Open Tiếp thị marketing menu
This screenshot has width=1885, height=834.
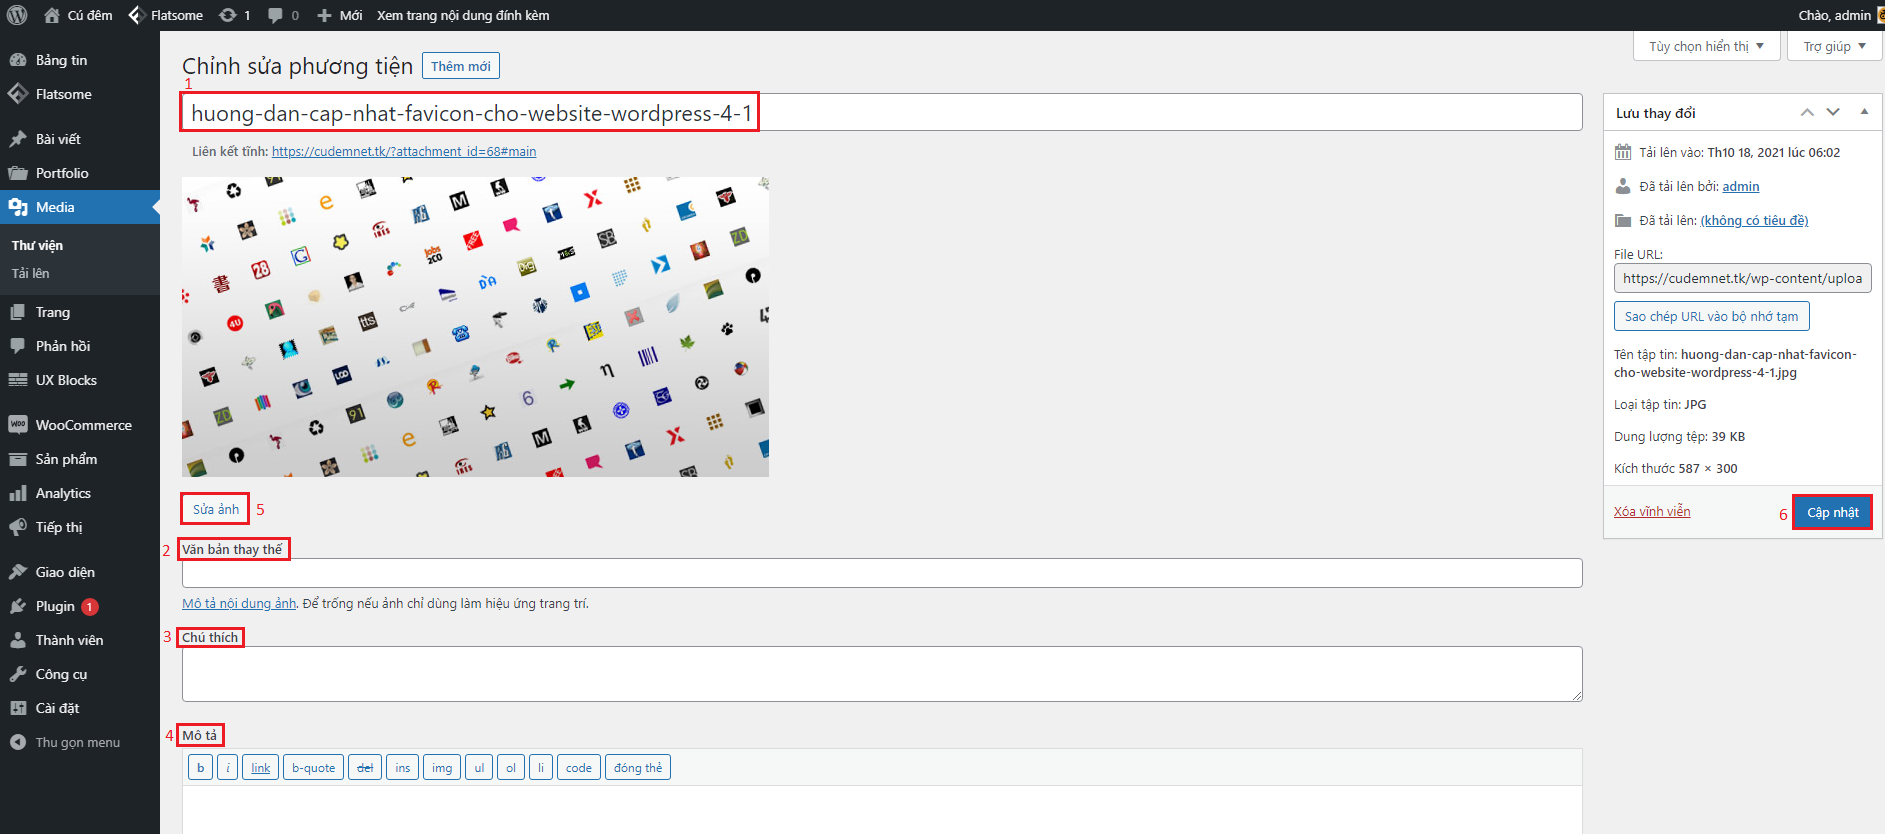[80, 527]
